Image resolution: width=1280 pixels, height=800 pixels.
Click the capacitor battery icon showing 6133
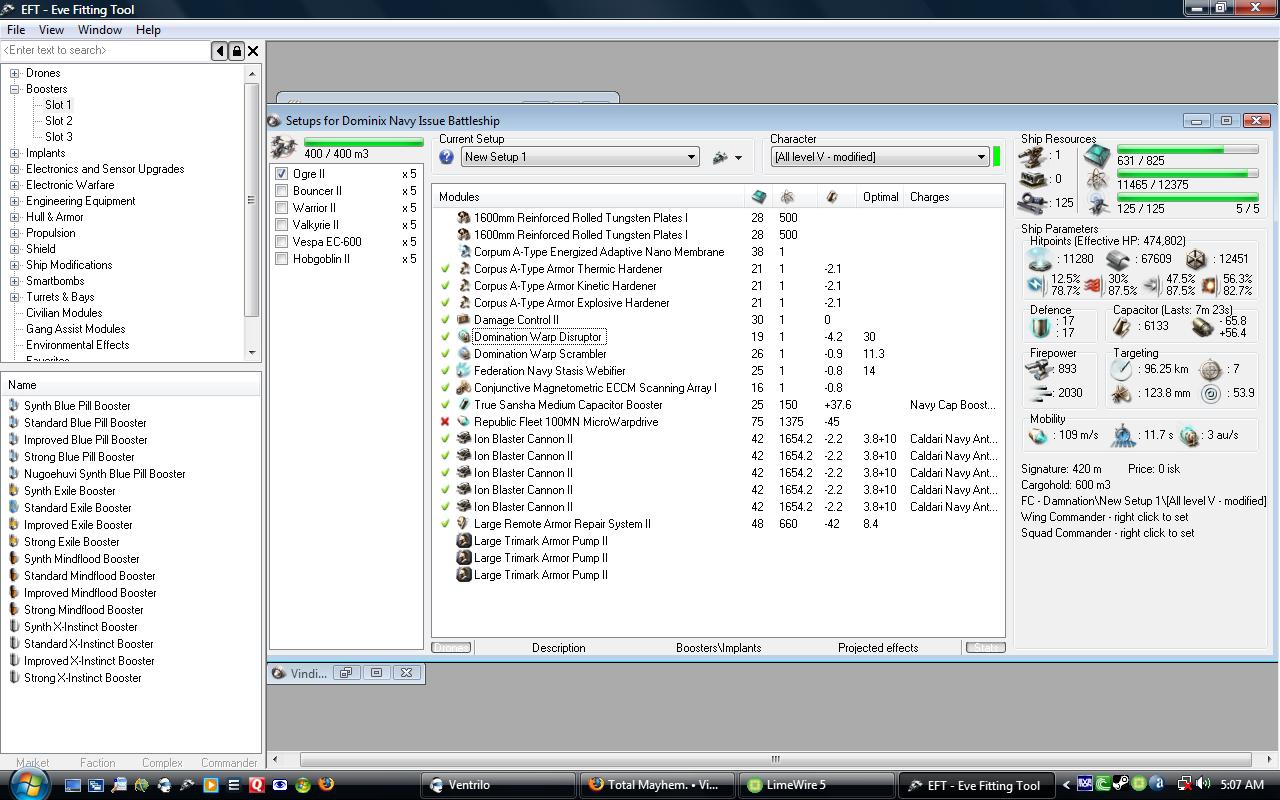click(1123, 327)
